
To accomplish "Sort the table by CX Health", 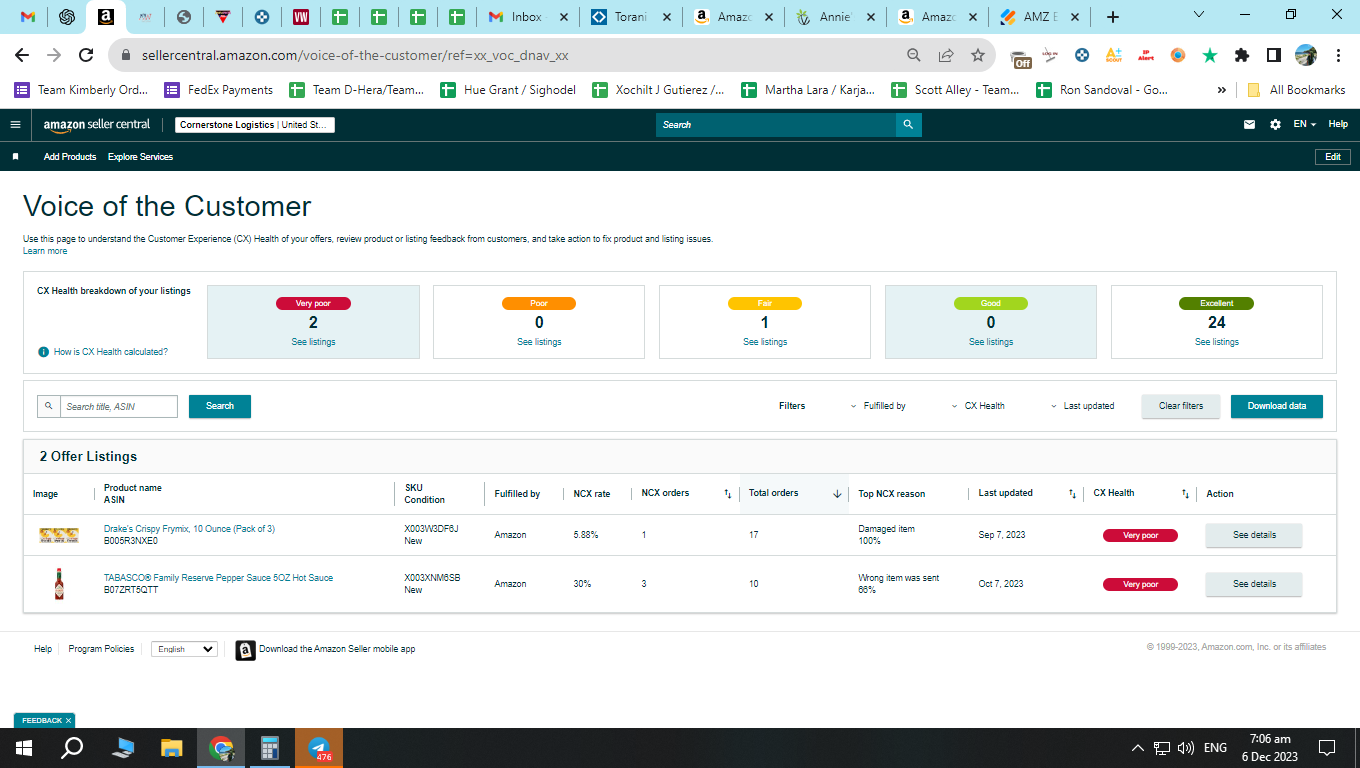I will pos(1185,494).
